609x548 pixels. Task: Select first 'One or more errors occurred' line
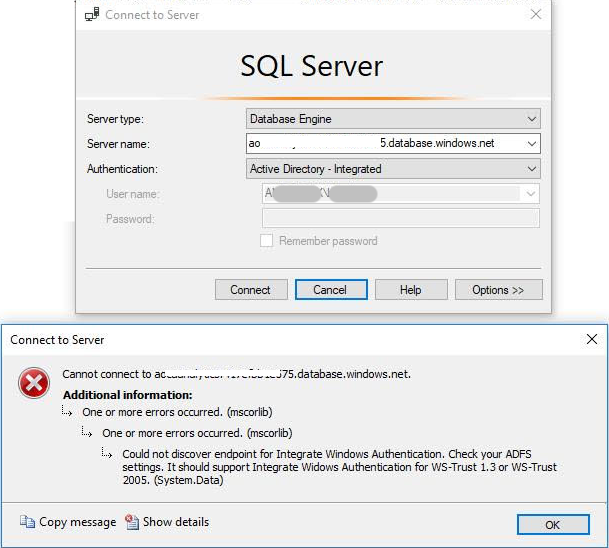coord(177,412)
